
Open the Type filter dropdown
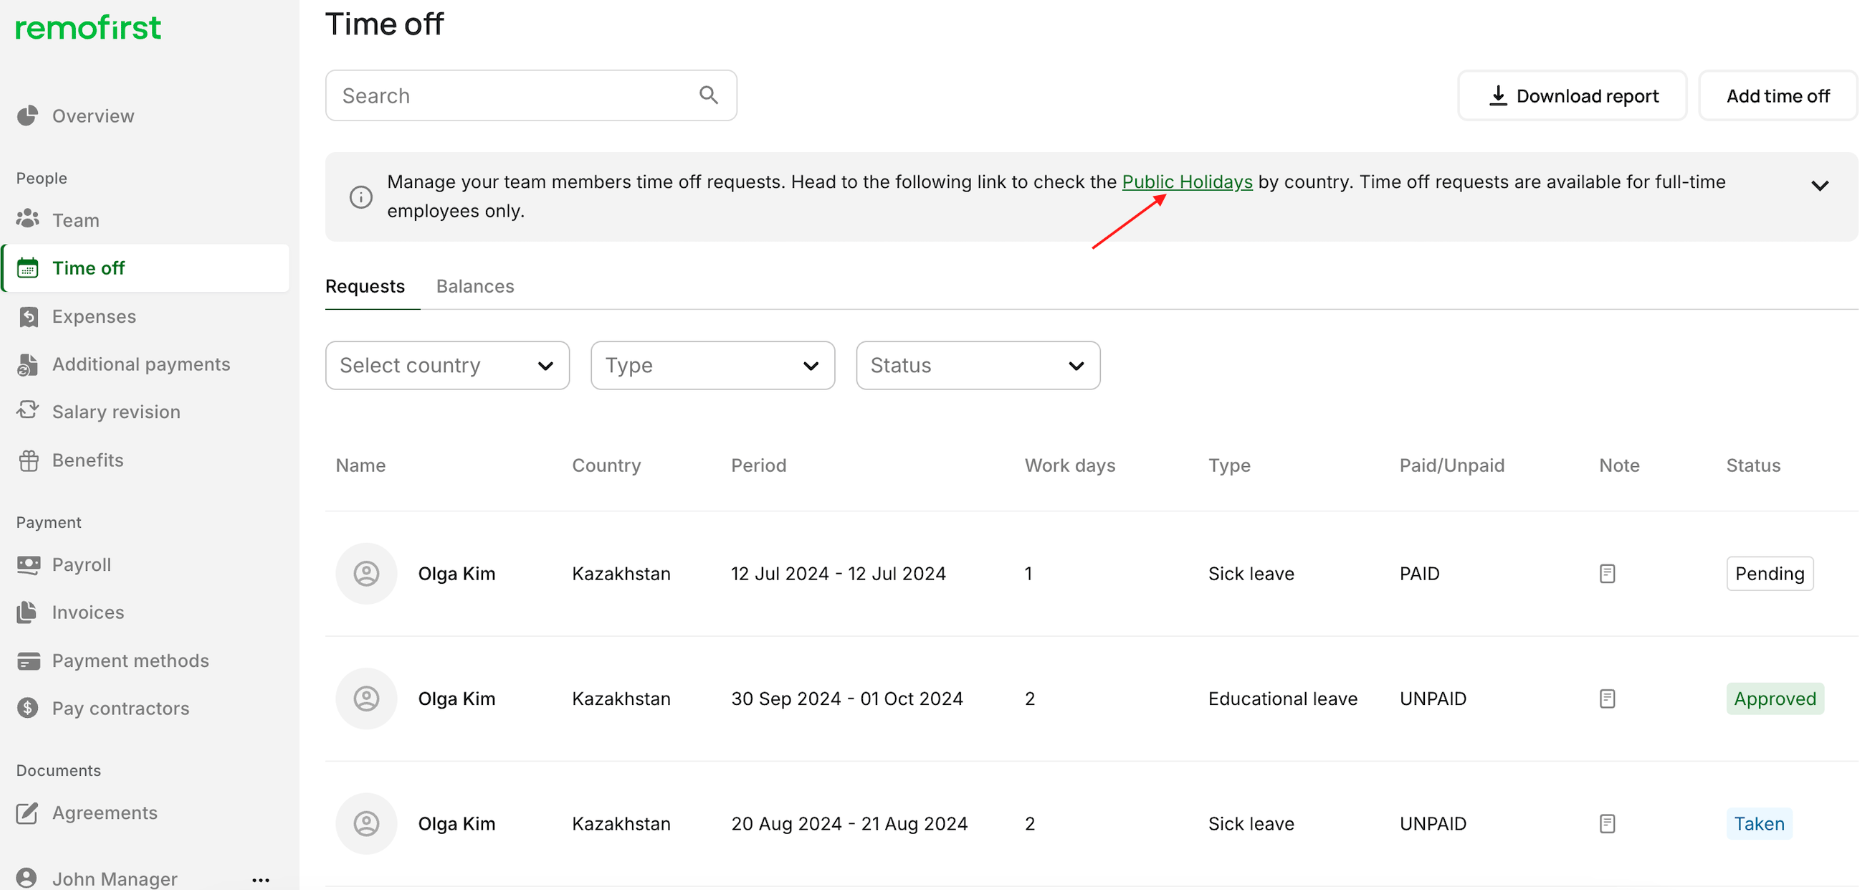point(712,365)
